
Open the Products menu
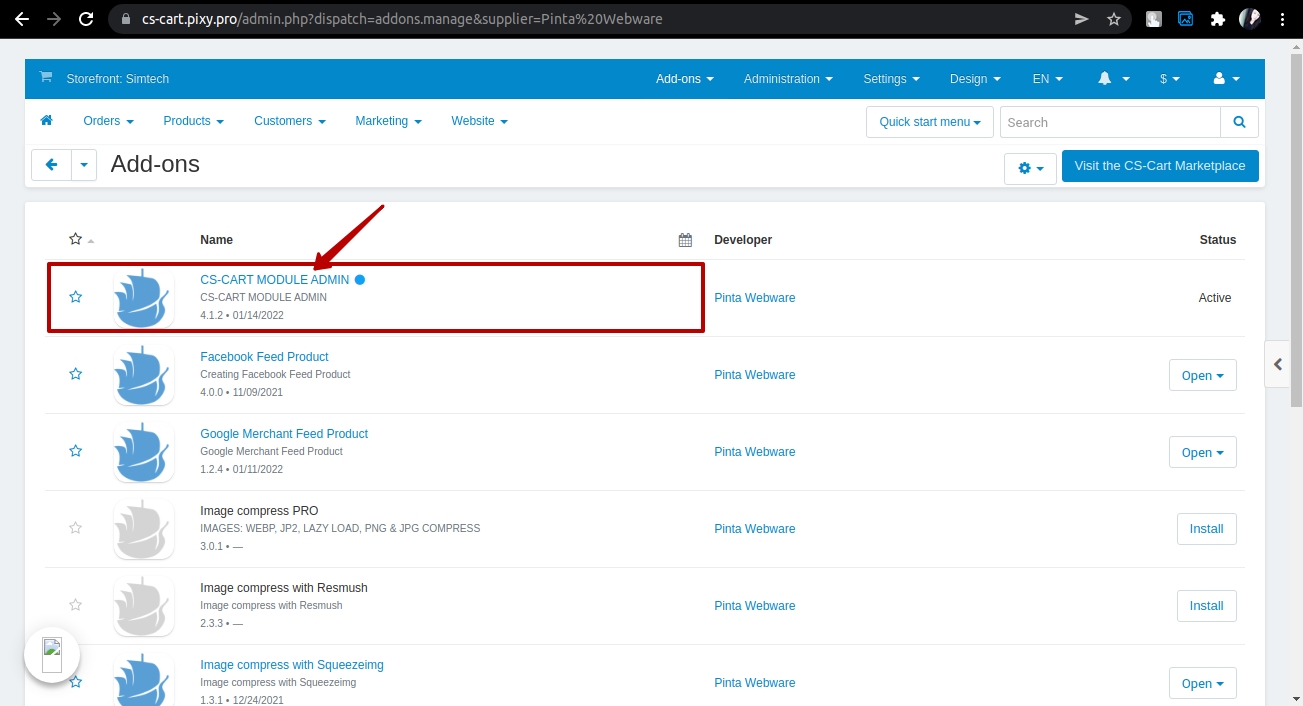193,121
